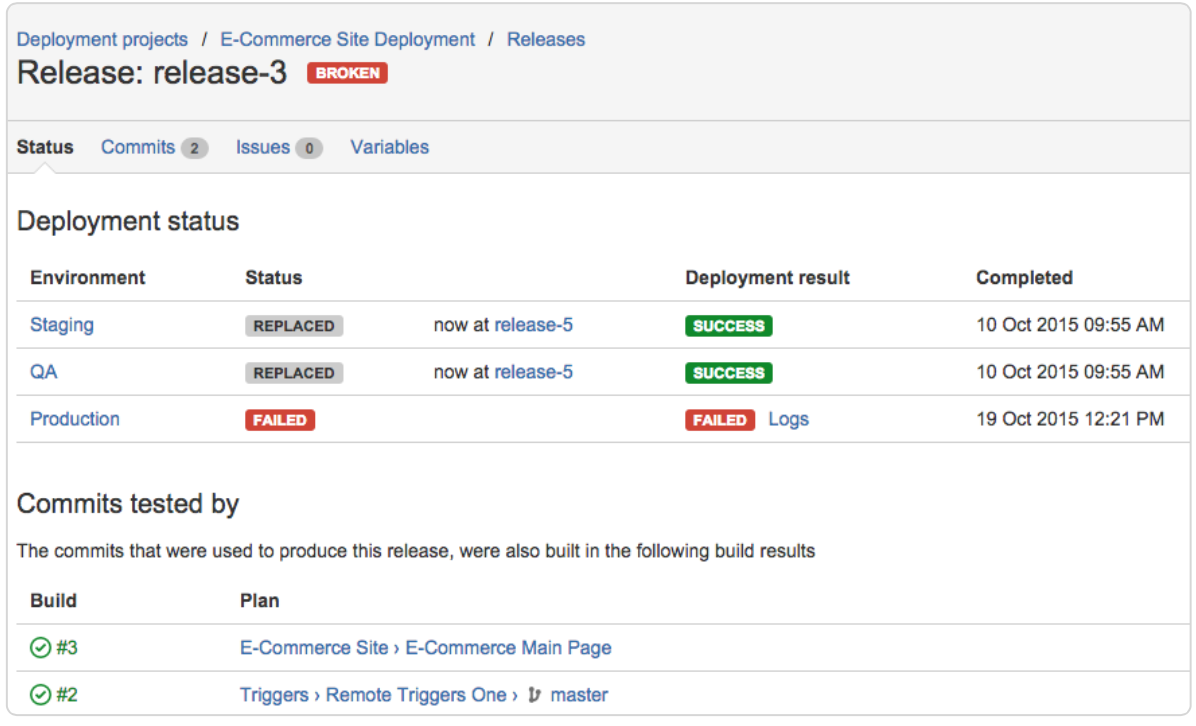Click the REPLACED status badge for QA
The width and height of the screenshot is (1196, 726).
pyautogui.click(x=294, y=372)
